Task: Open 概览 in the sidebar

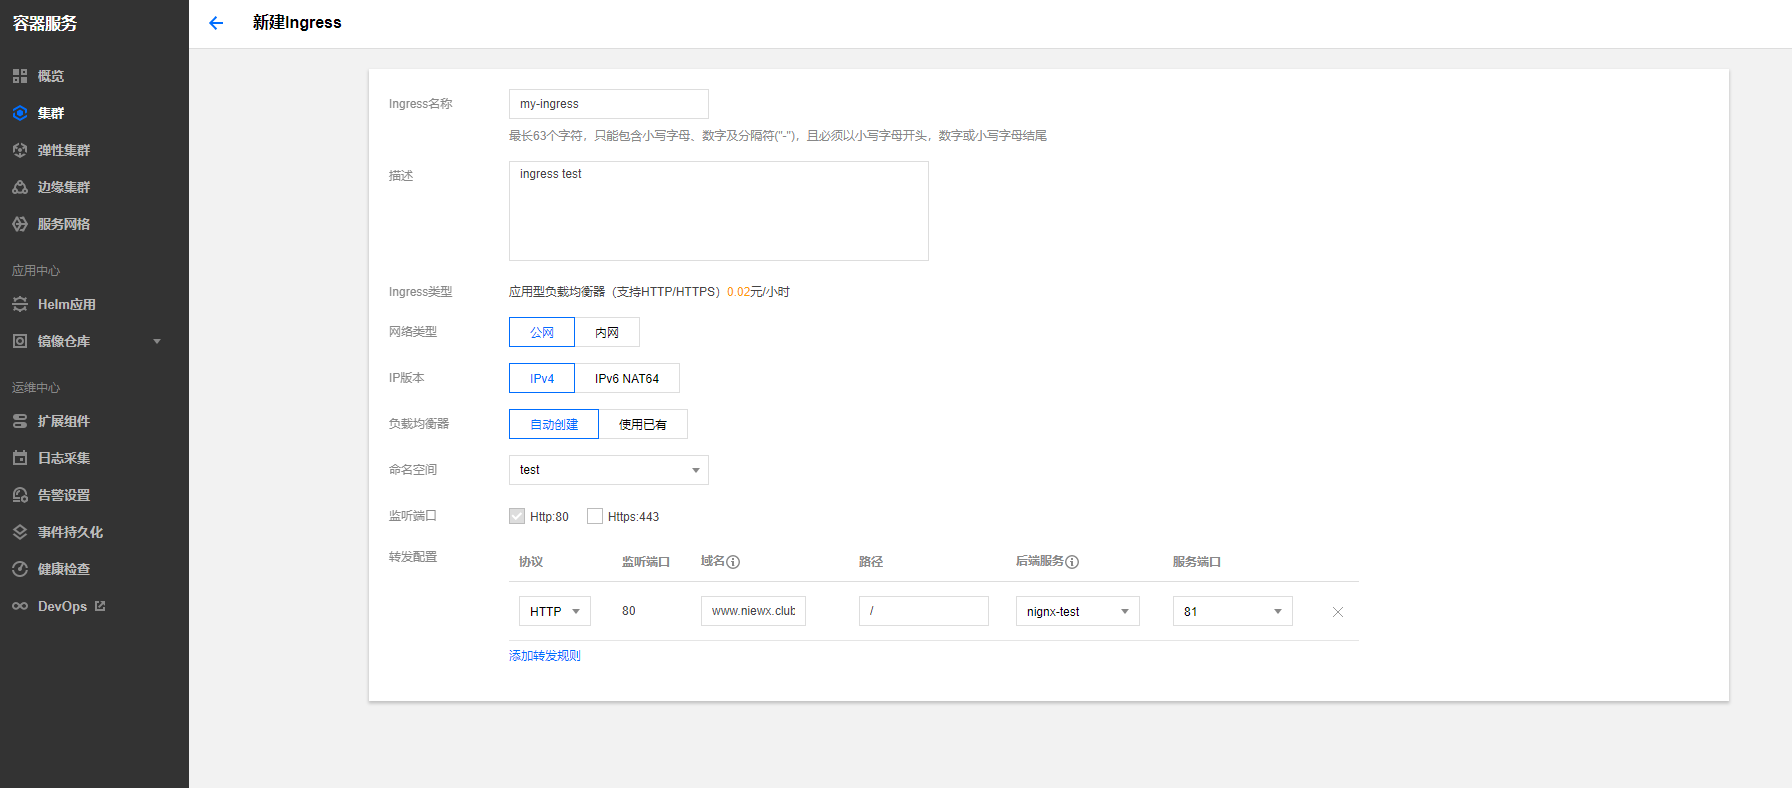Action: [x=51, y=76]
